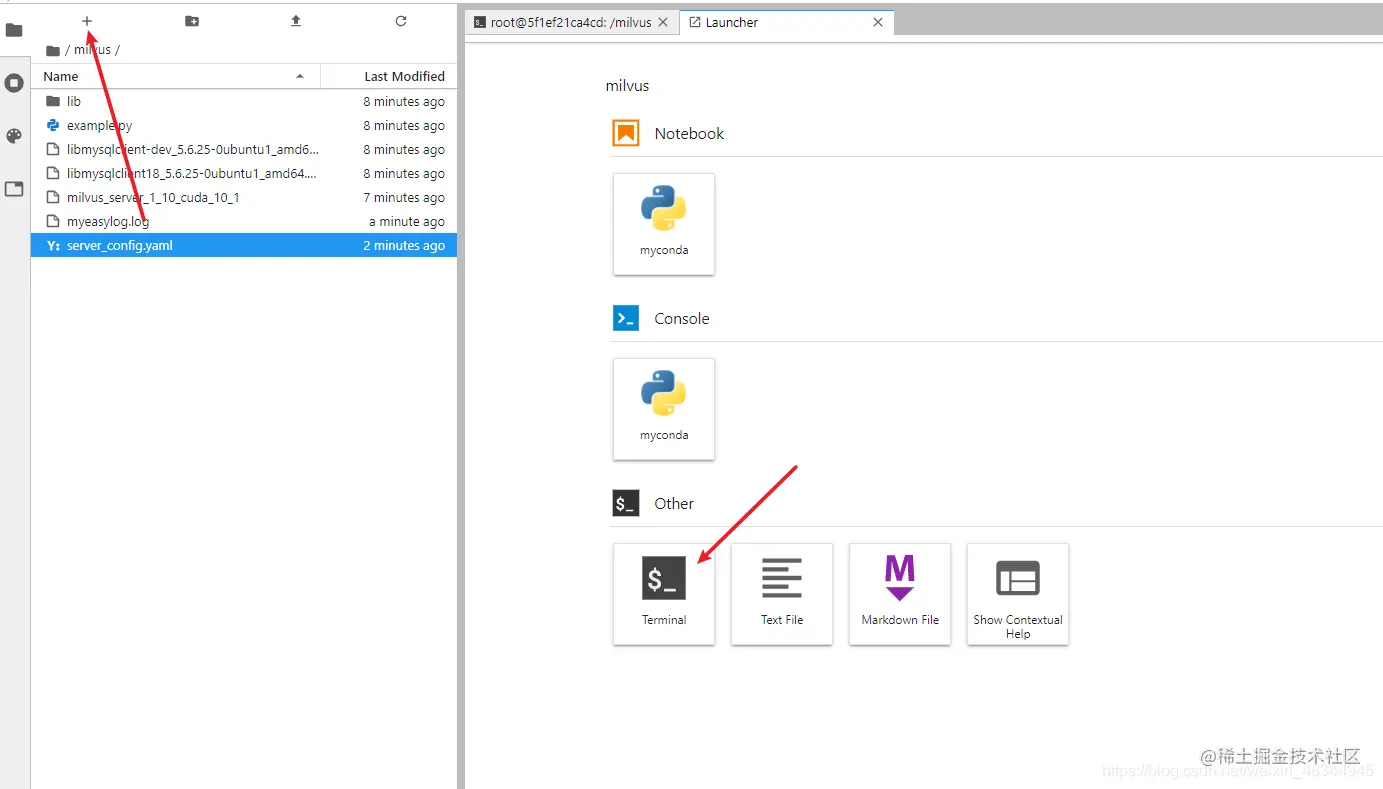Image resolution: width=1383 pixels, height=789 pixels.
Task: Launch a myconda Console
Action: [x=664, y=409]
